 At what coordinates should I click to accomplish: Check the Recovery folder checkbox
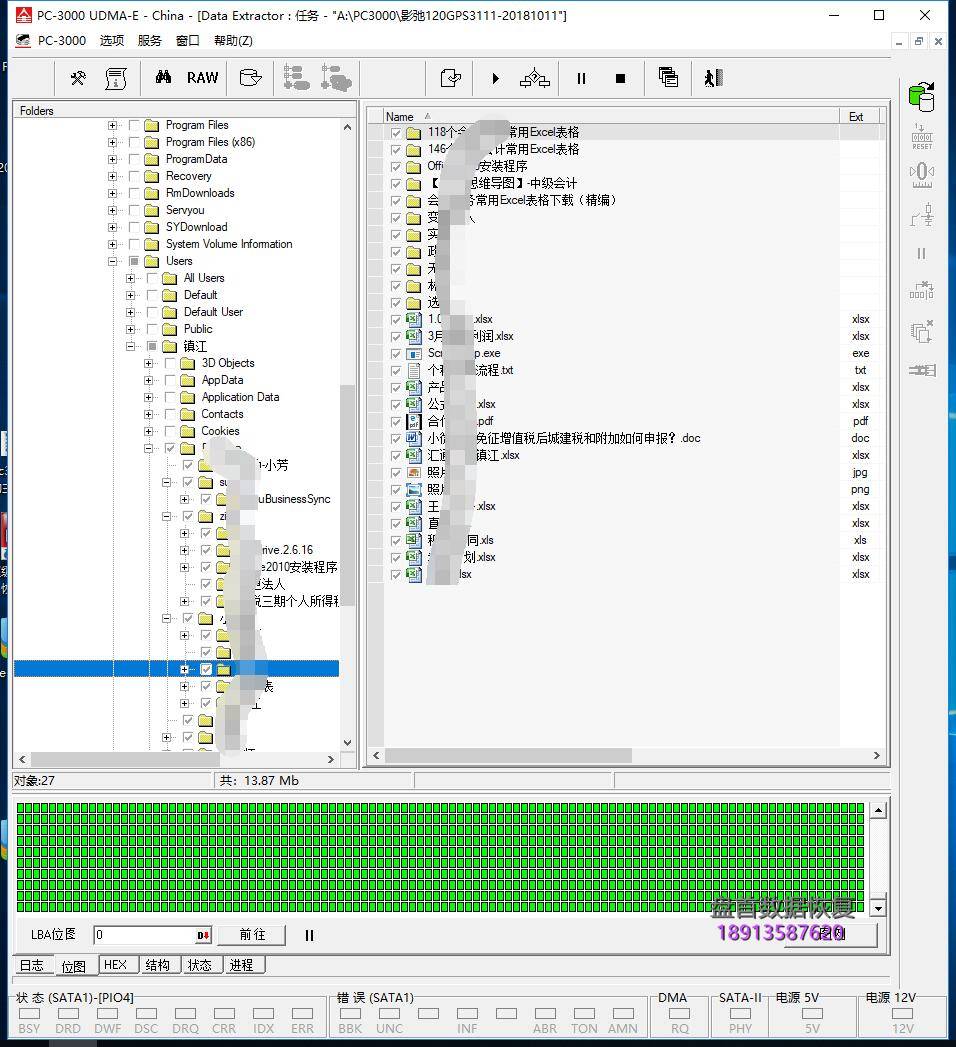[134, 176]
